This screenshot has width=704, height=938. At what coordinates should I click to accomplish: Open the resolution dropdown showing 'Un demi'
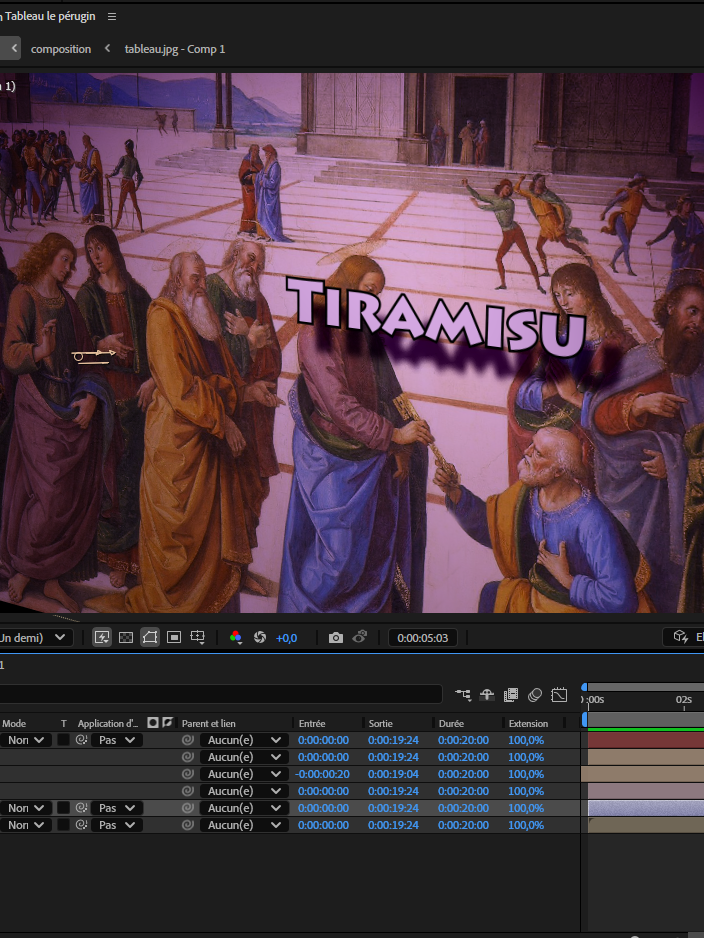tap(35, 637)
